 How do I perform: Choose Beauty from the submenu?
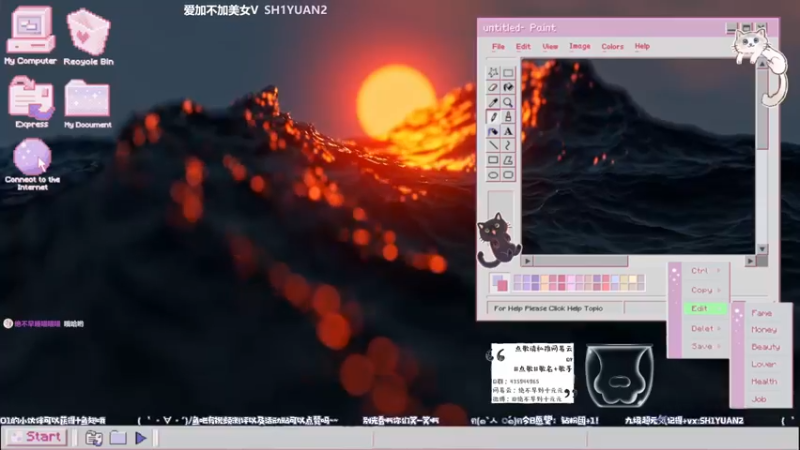coord(765,347)
